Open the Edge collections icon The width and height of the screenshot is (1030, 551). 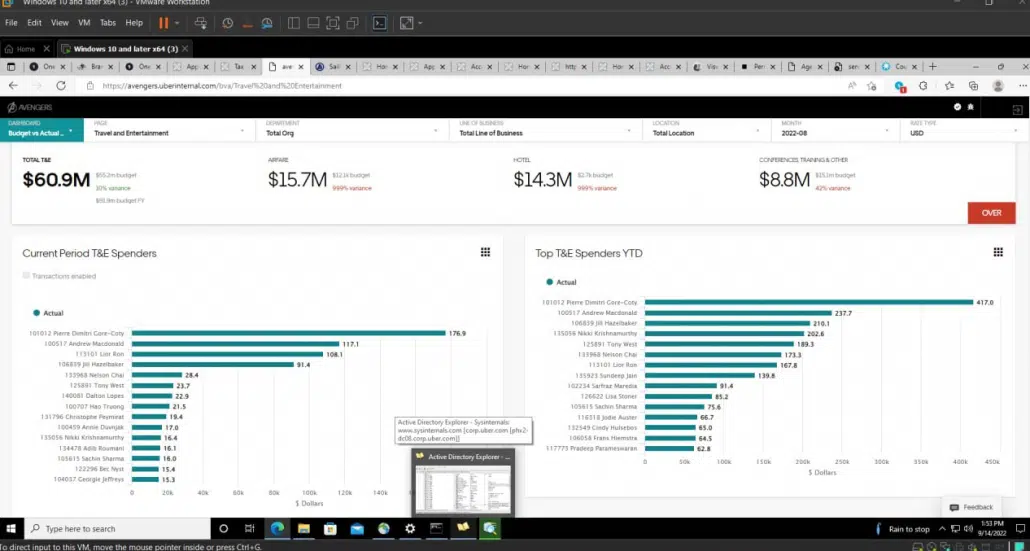pyautogui.click(x=974, y=85)
